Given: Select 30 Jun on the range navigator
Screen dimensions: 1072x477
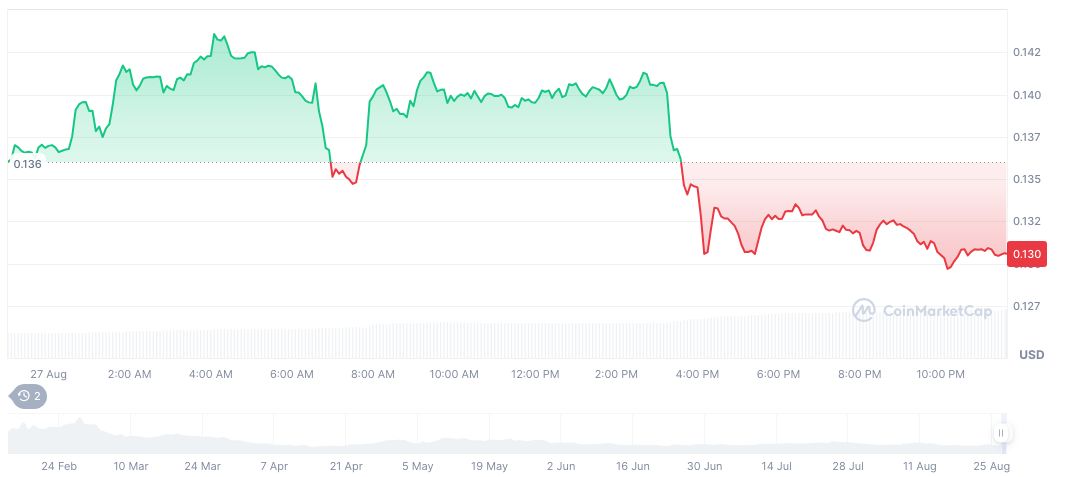Looking at the screenshot, I should pos(705,466).
